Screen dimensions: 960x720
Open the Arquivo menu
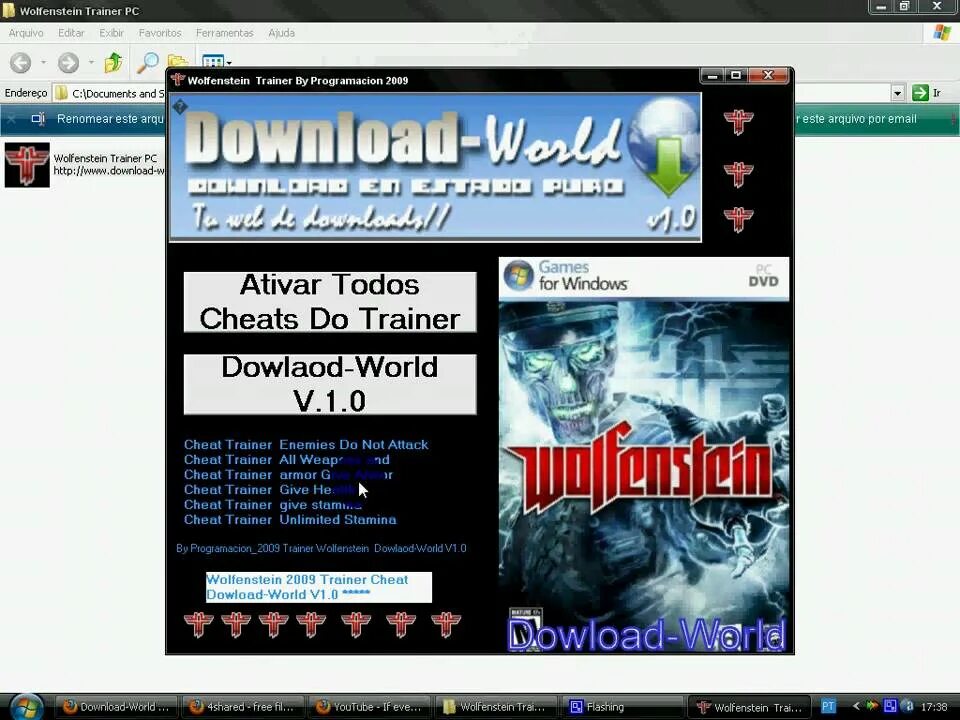click(25, 32)
